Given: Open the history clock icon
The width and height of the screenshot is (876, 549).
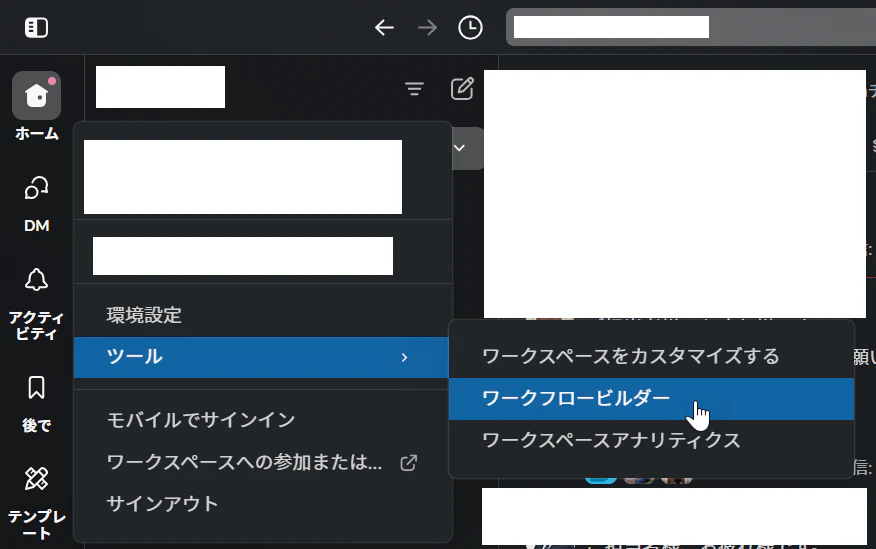Looking at the screenshot, I should click(470, 27).
